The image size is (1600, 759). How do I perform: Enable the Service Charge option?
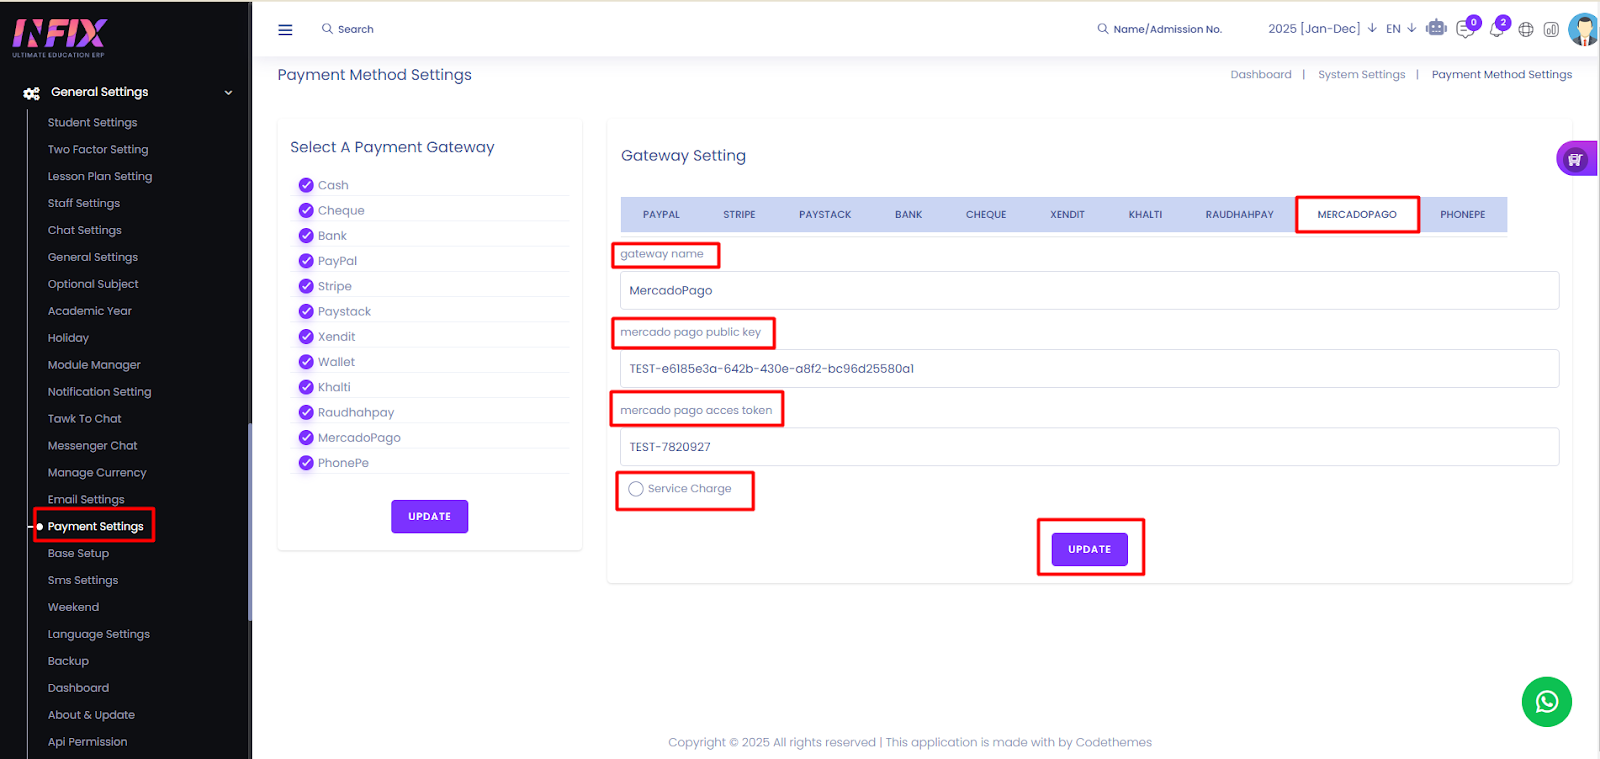pyautogui.click(x=636, y=489)
